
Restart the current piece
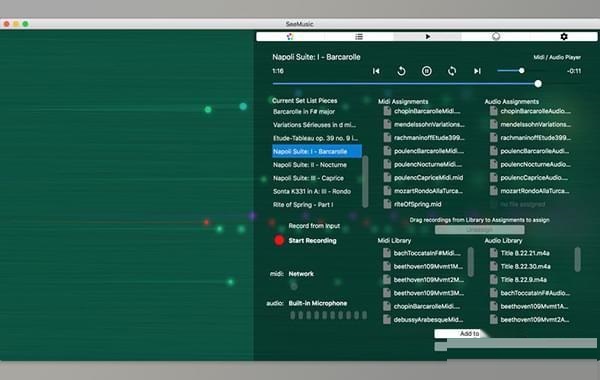[401, 71]
